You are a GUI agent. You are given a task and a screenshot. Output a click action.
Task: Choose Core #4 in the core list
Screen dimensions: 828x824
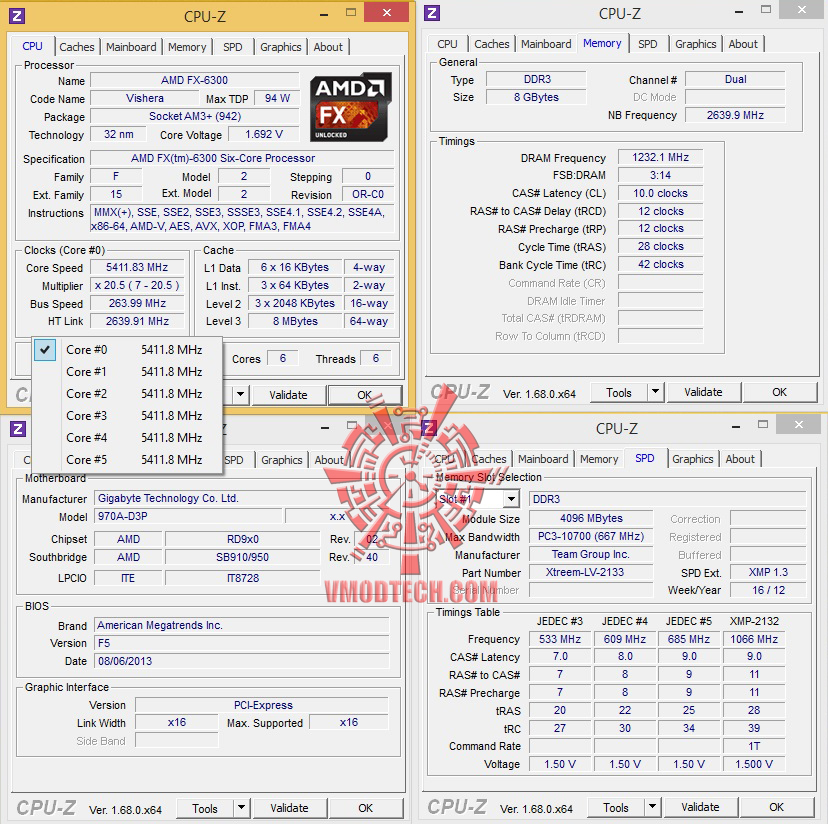point(127,438)
